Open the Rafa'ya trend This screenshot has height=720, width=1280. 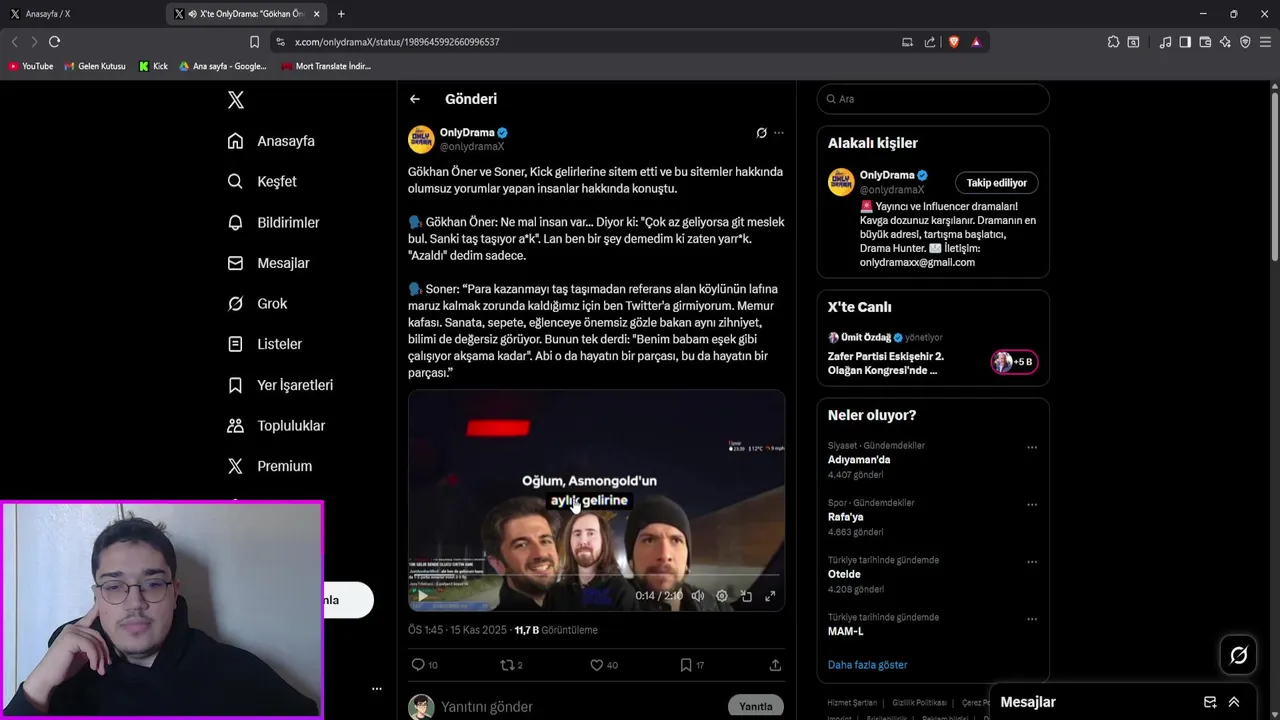point(845,517)
